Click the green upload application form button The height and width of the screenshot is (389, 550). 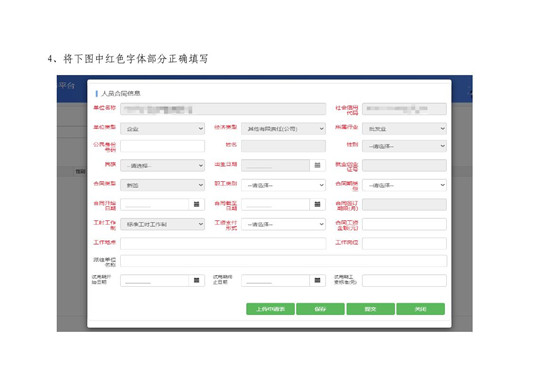pyautogui.click(x=270, y=309)
